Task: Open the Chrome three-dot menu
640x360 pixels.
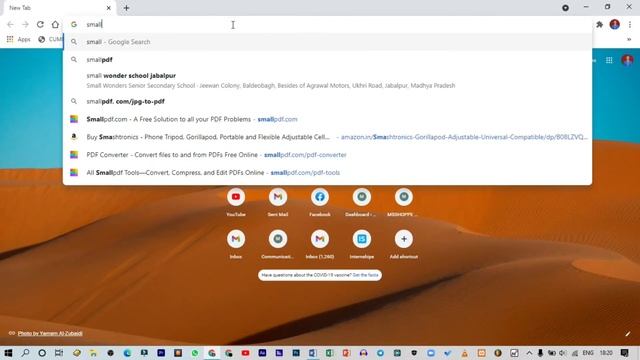Action: [x=630, y=24]
